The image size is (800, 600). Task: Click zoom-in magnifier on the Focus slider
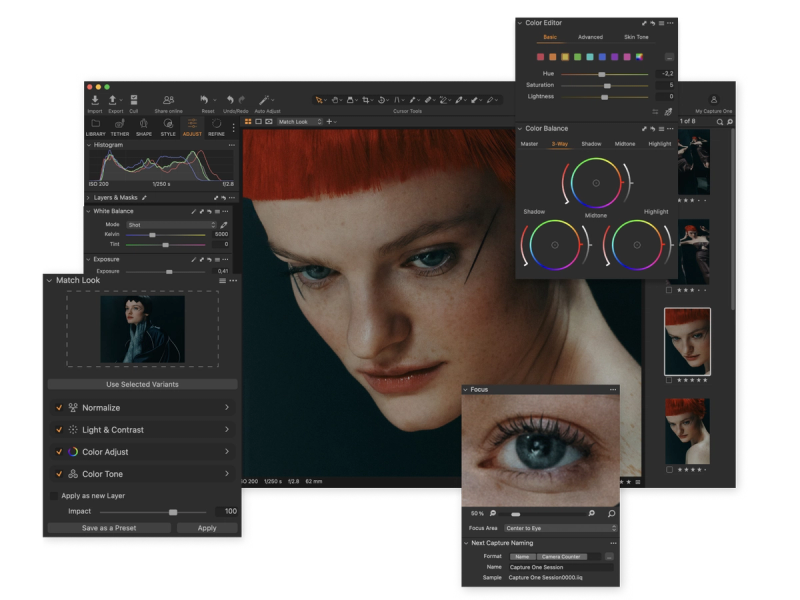click(591, 513)
